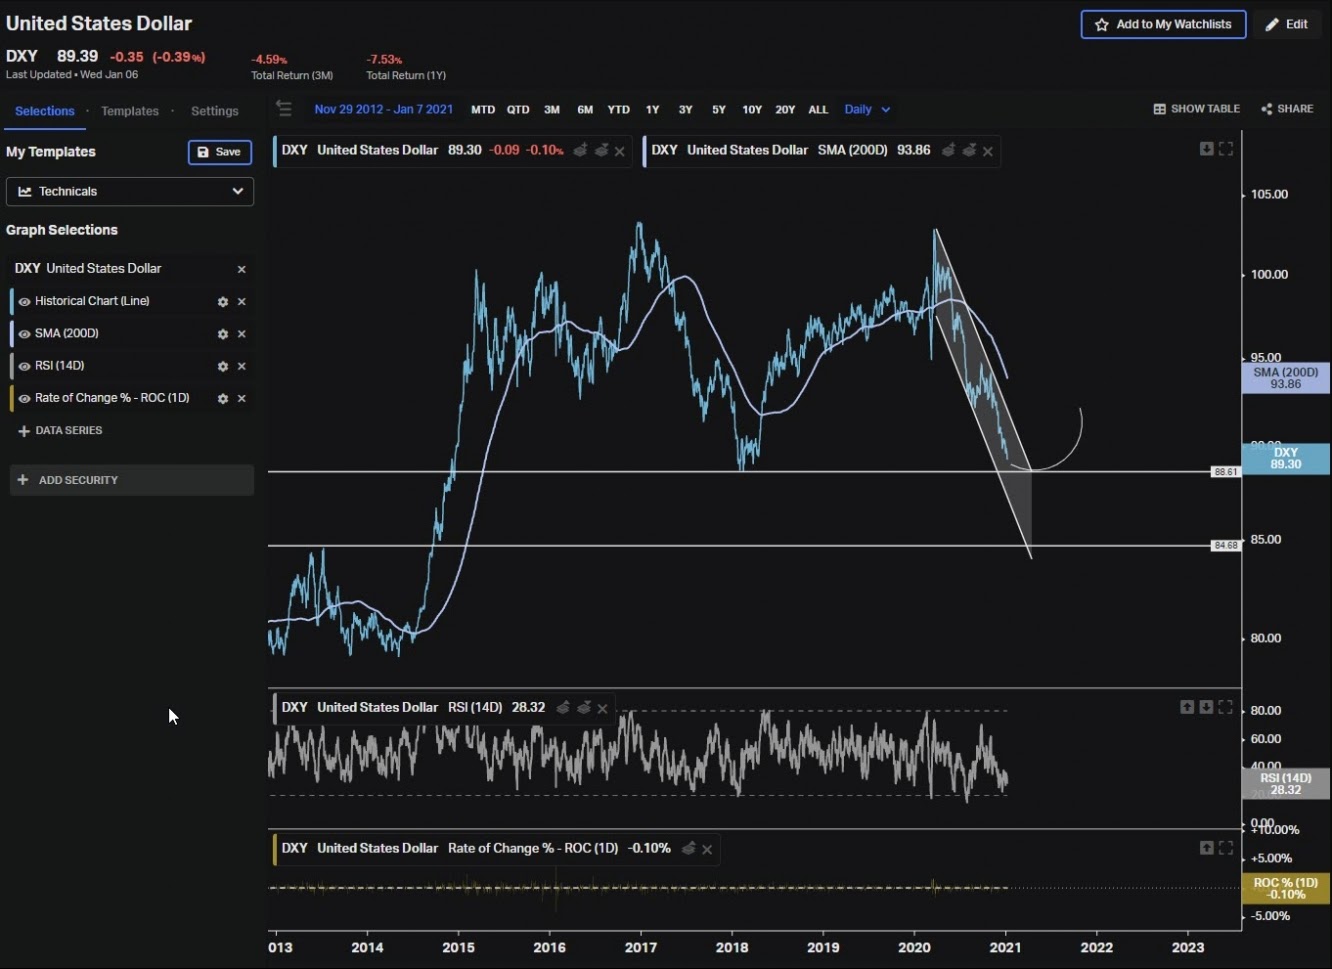Viewport: 1332px width, 969px height.
Task: Expand the RSI panel to fullscreen
Action: [x=1226, y=707]
